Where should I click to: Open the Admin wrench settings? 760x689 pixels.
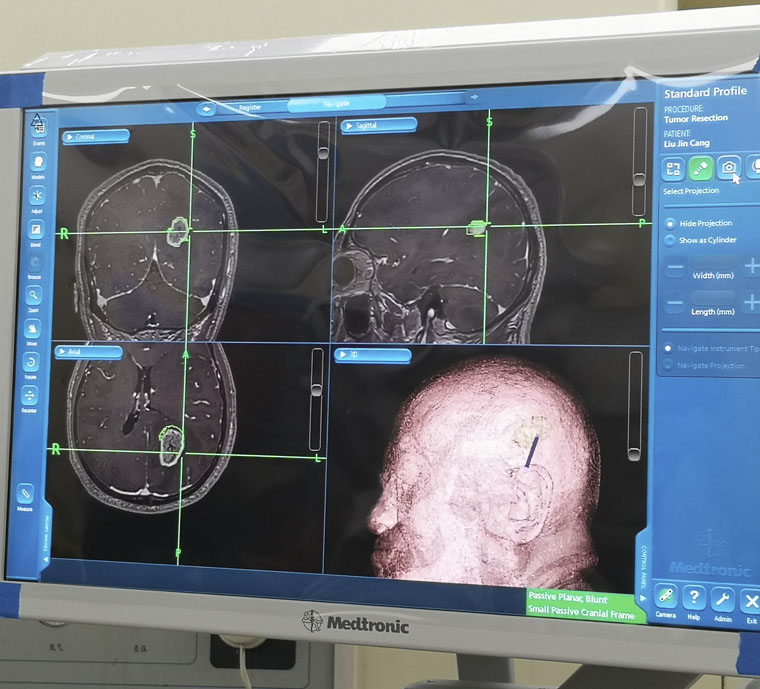[722, 600]
